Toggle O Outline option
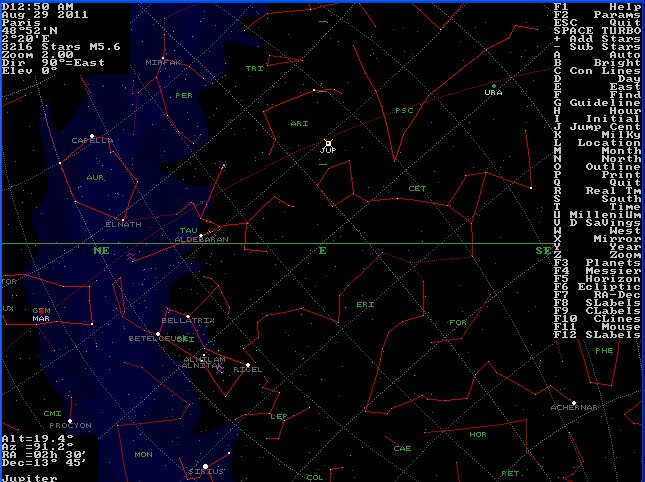Image resolution: width=645 pixels, height=482 pixels. (597, 167)
